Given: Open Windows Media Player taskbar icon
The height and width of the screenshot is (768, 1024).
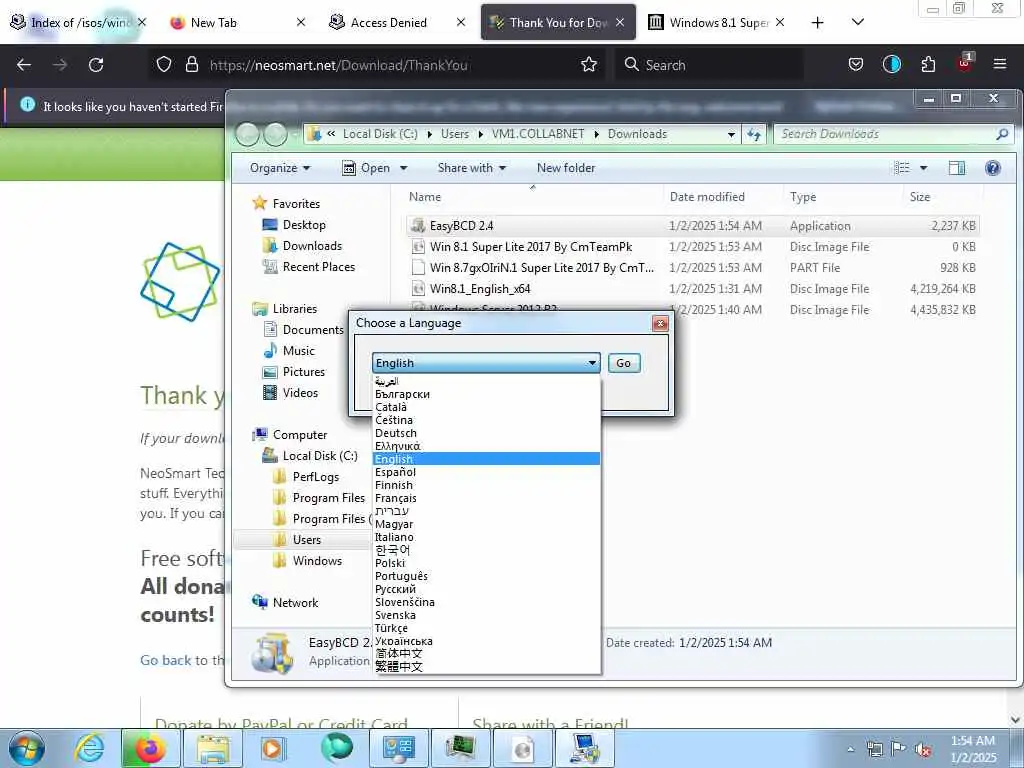Looking at the screenshot, I should click(274, 748).
